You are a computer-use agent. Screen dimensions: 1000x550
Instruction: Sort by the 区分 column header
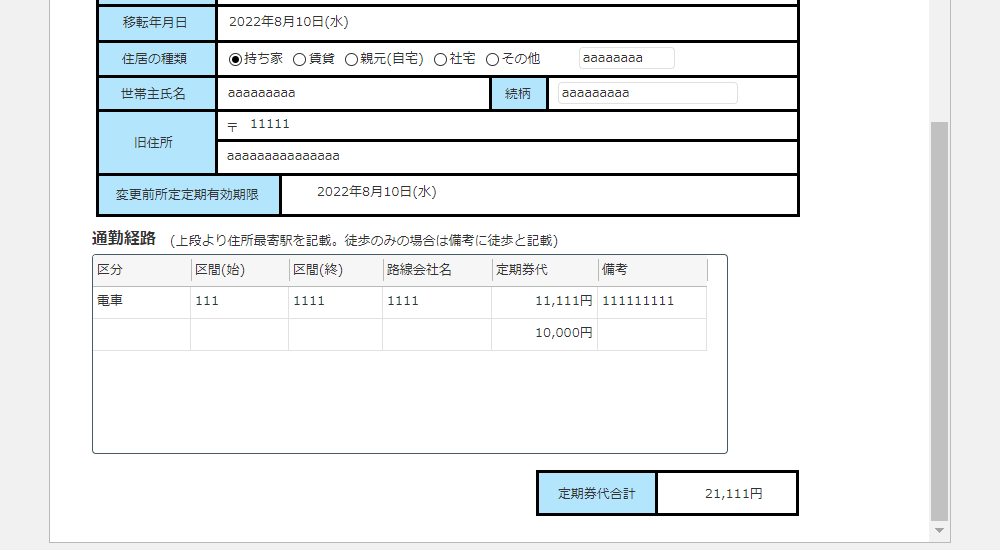141,270
